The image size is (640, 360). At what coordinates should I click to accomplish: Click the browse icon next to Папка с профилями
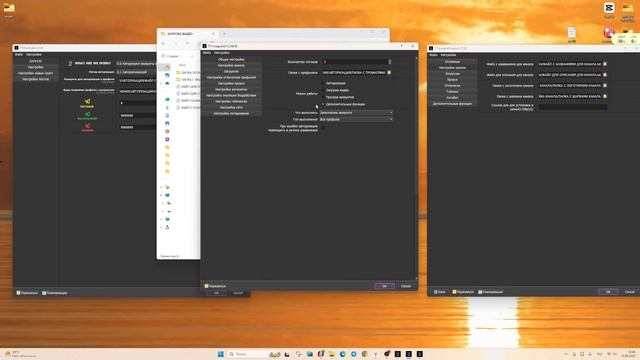point(389,73)
